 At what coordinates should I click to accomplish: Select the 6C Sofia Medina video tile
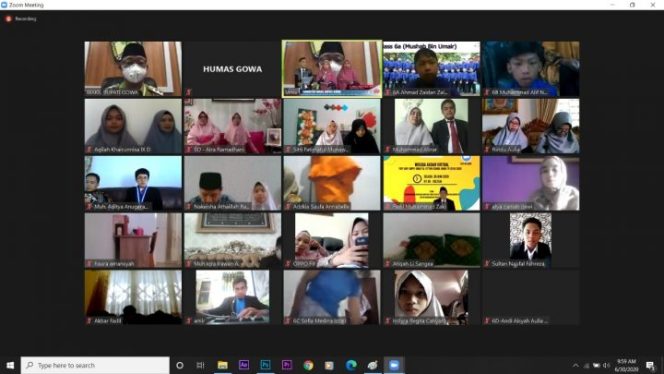point(332,297)
